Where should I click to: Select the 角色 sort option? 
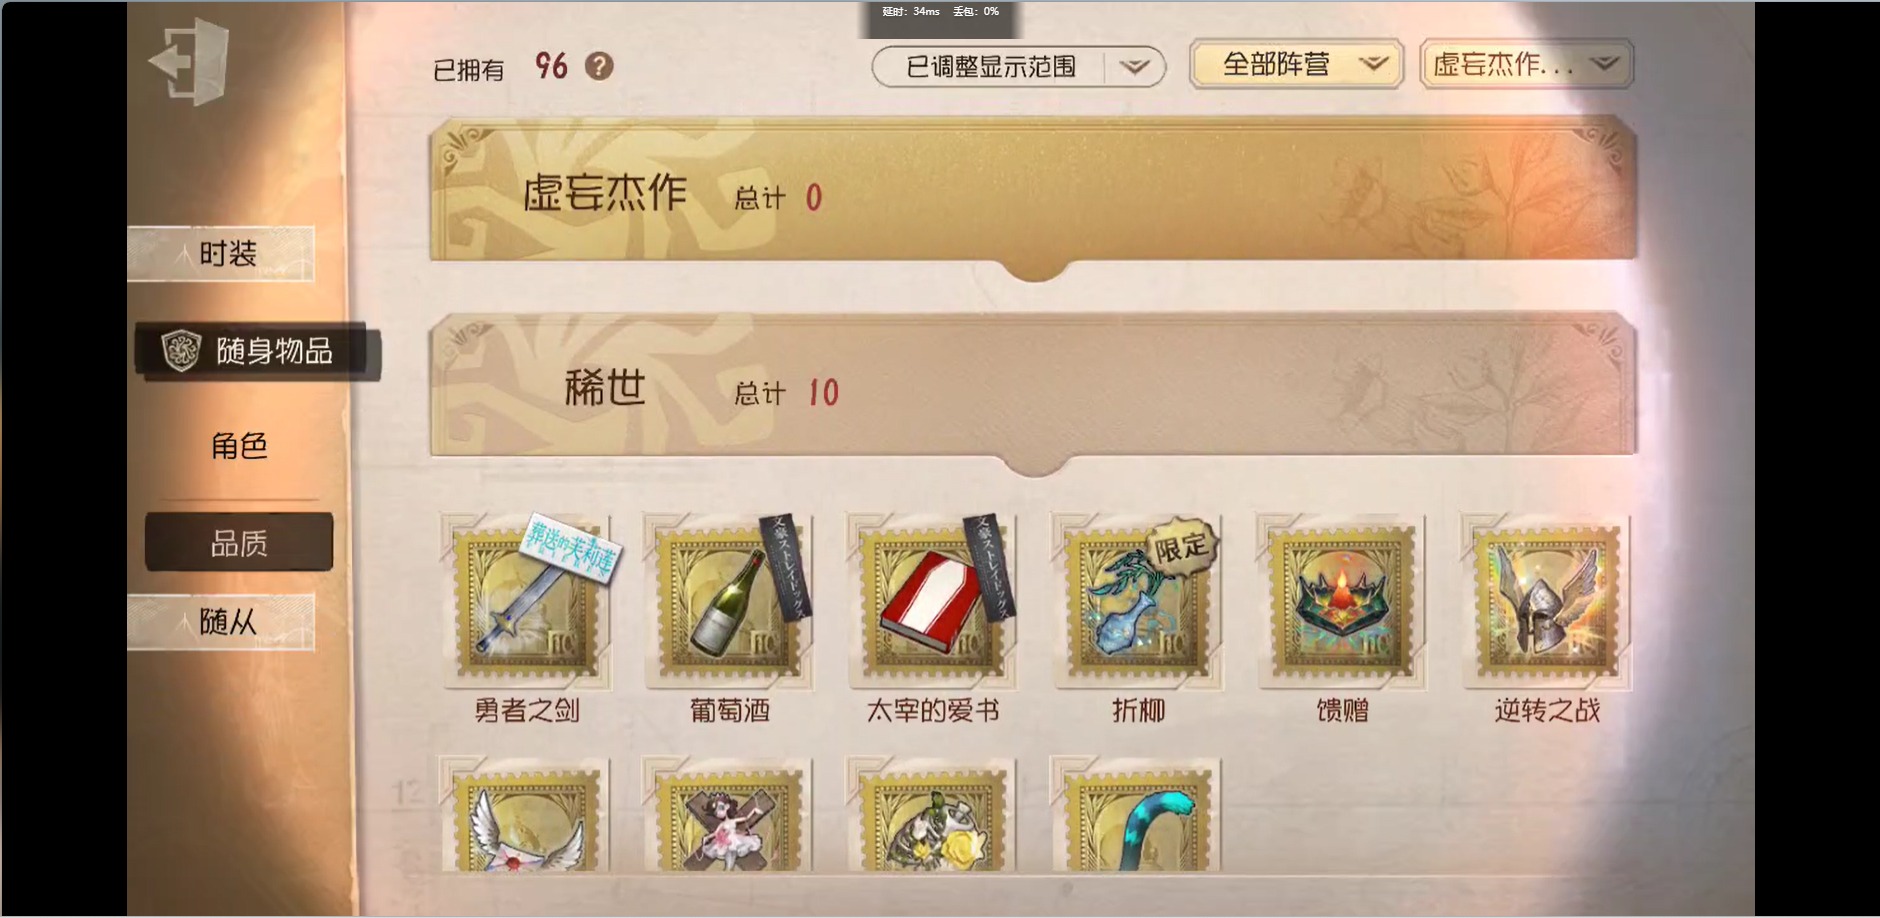click(x=239, y=446)
